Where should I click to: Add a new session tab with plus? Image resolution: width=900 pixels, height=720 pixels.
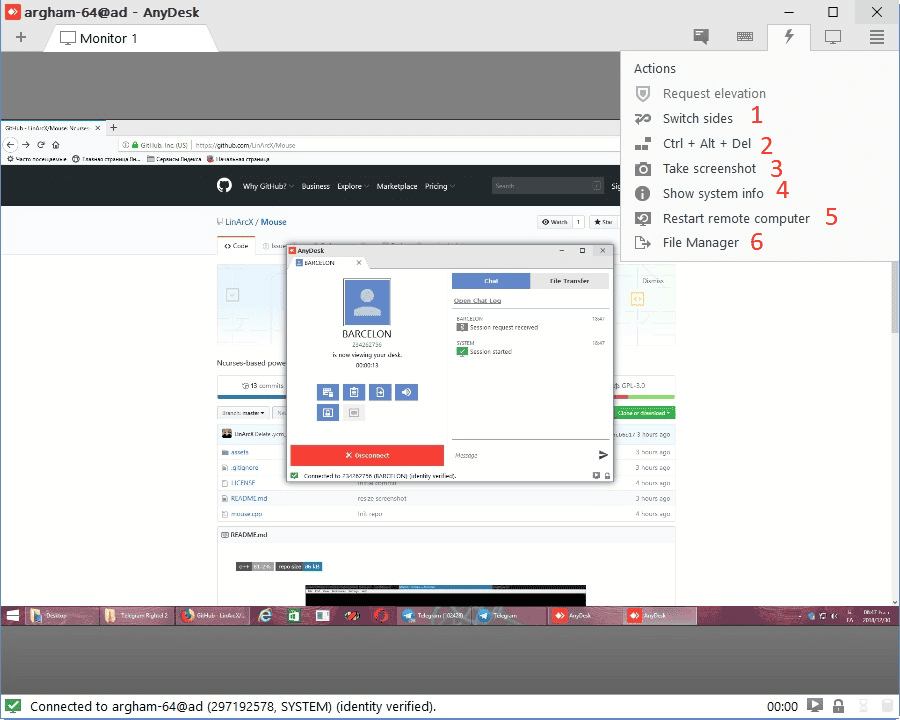pos(21,37)
